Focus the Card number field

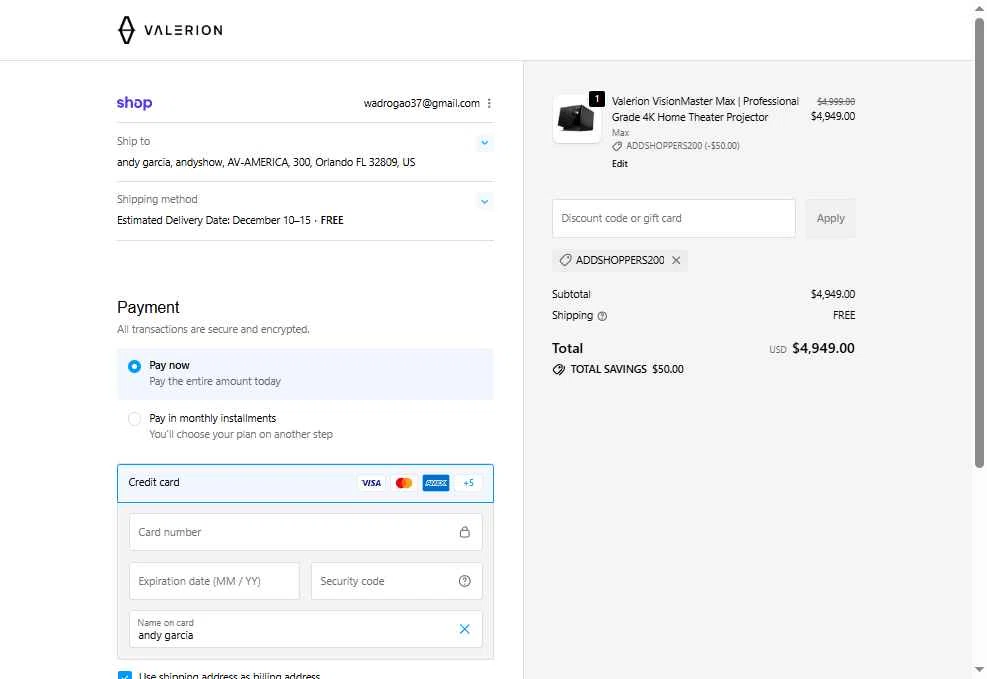coord(305,532)
